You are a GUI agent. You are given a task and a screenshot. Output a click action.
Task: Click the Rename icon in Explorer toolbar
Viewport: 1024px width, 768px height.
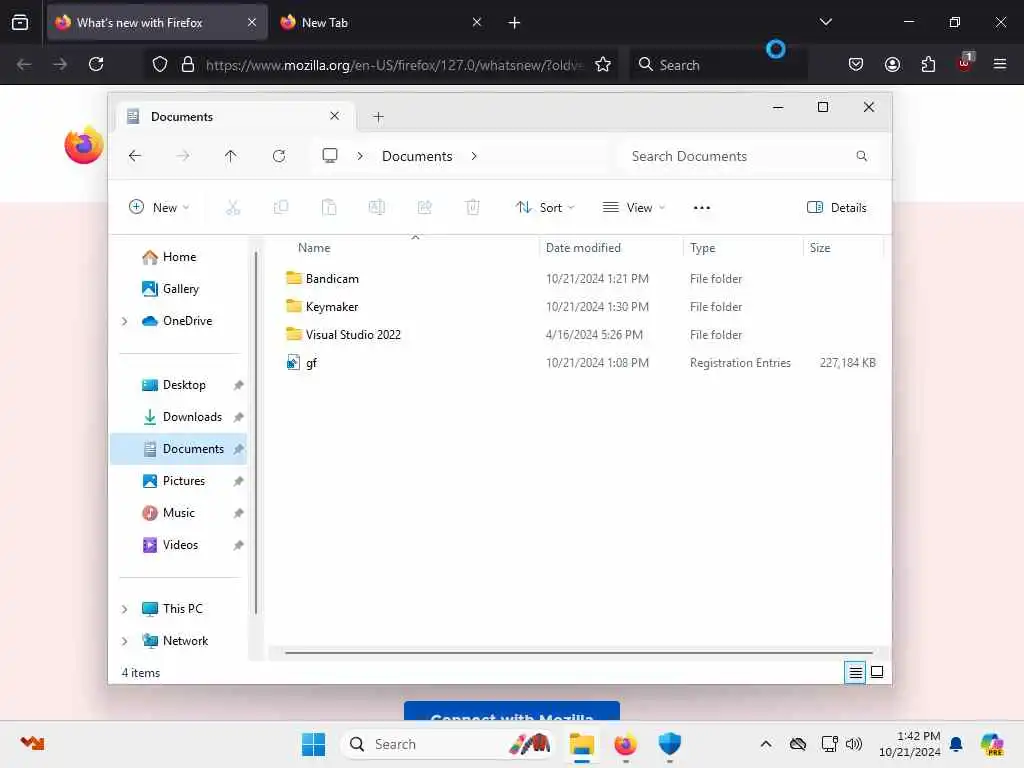pyautogui.click(x=377, y=208)
